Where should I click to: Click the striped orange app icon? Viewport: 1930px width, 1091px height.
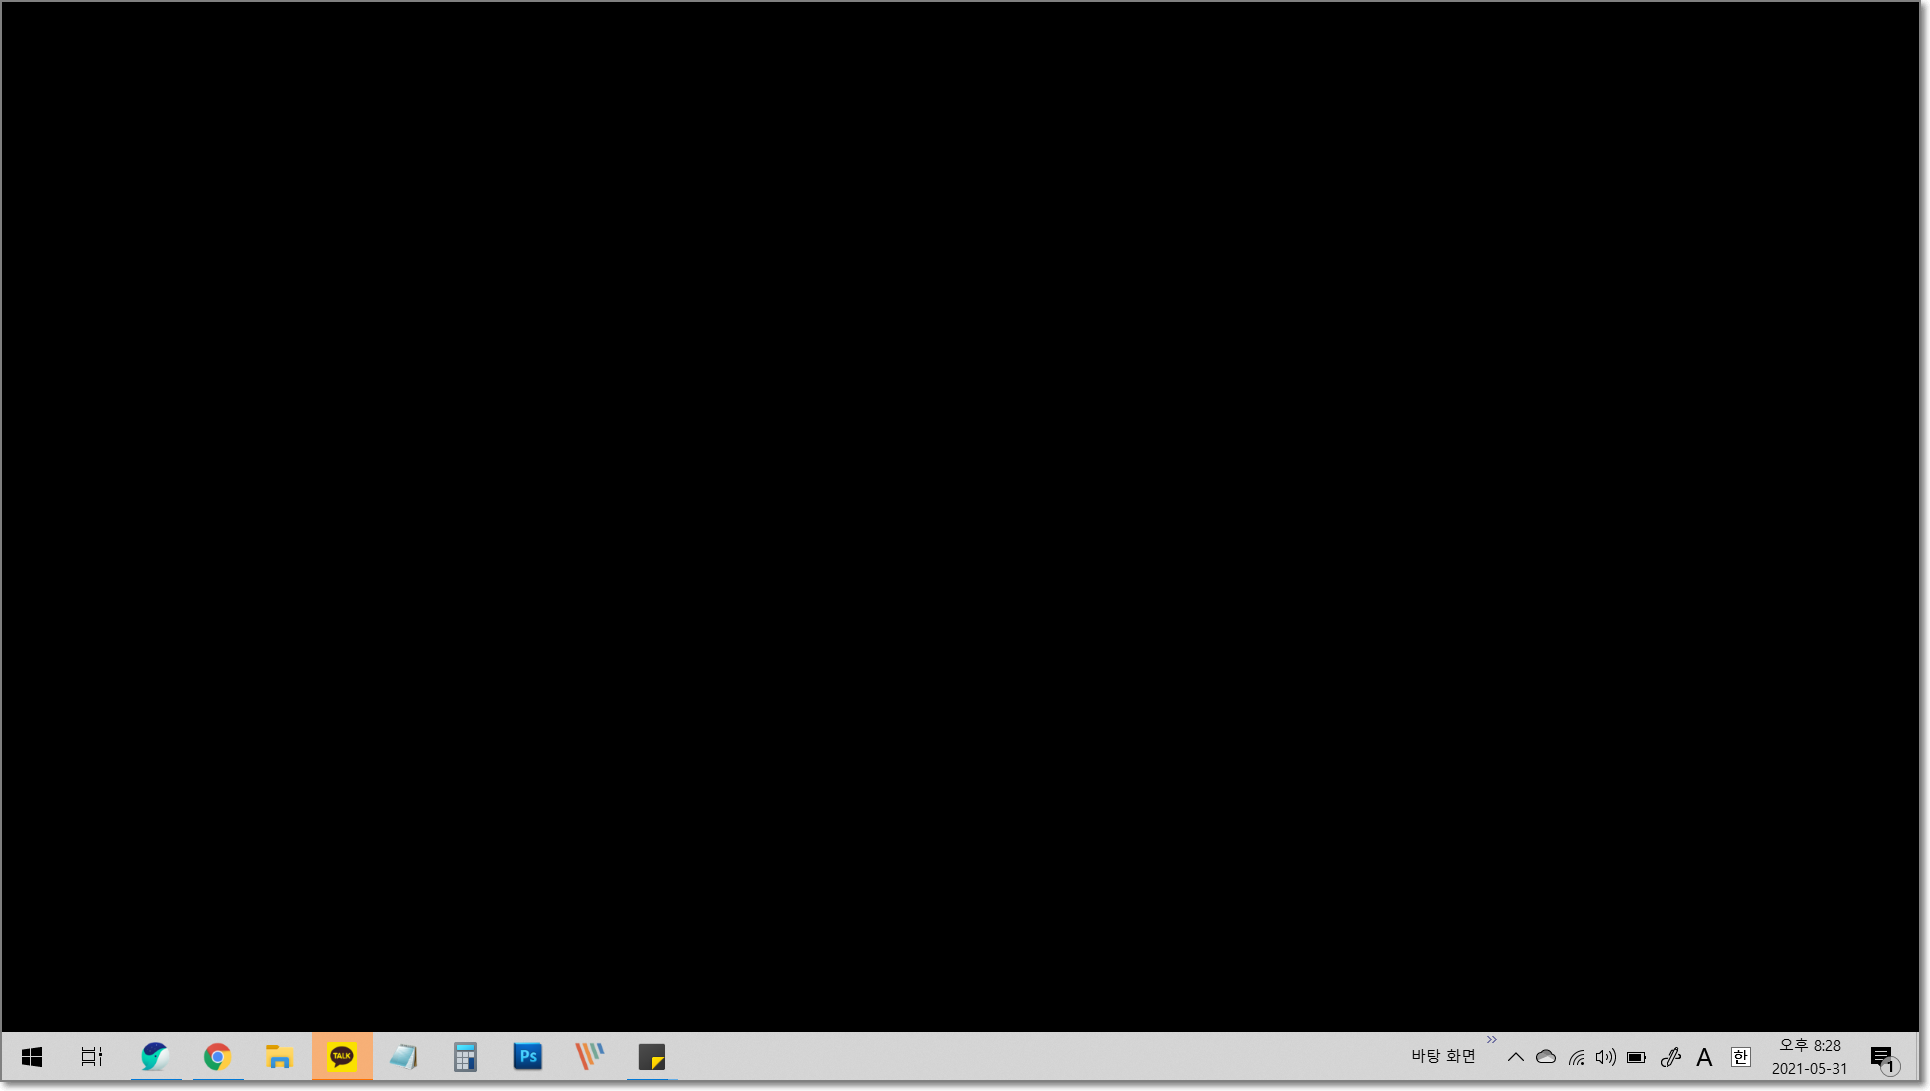tap(590, 1057)
